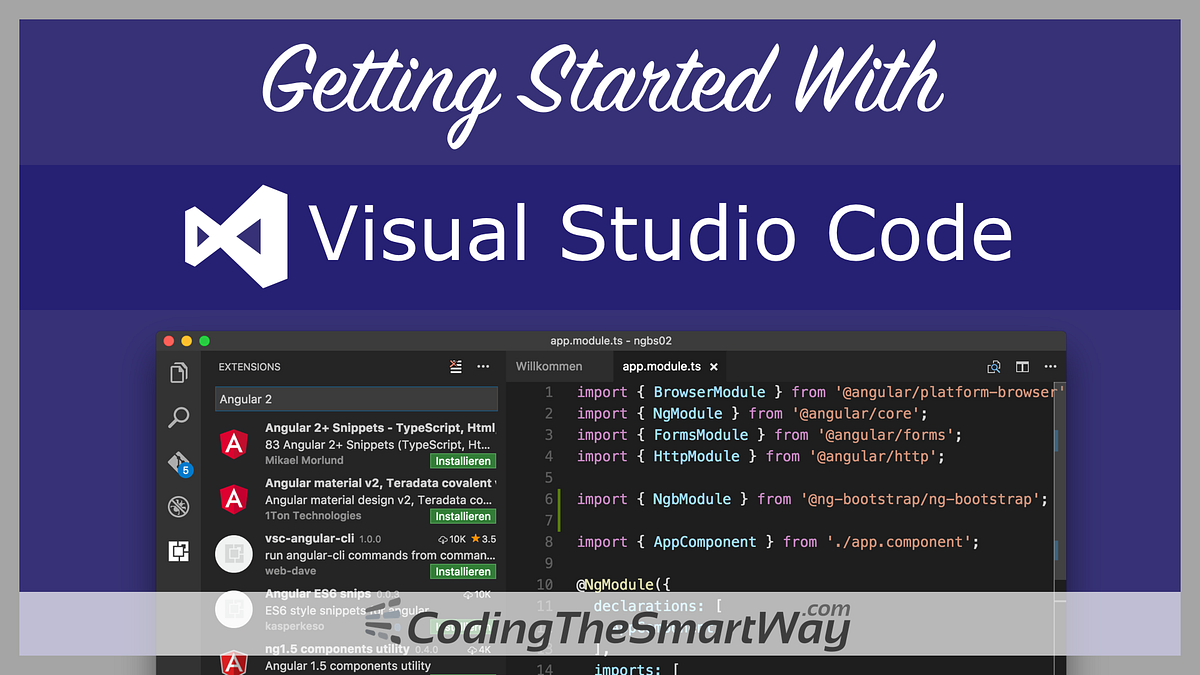
Task: Select the app.module.ts tab
Action: [x=665, y=366]
